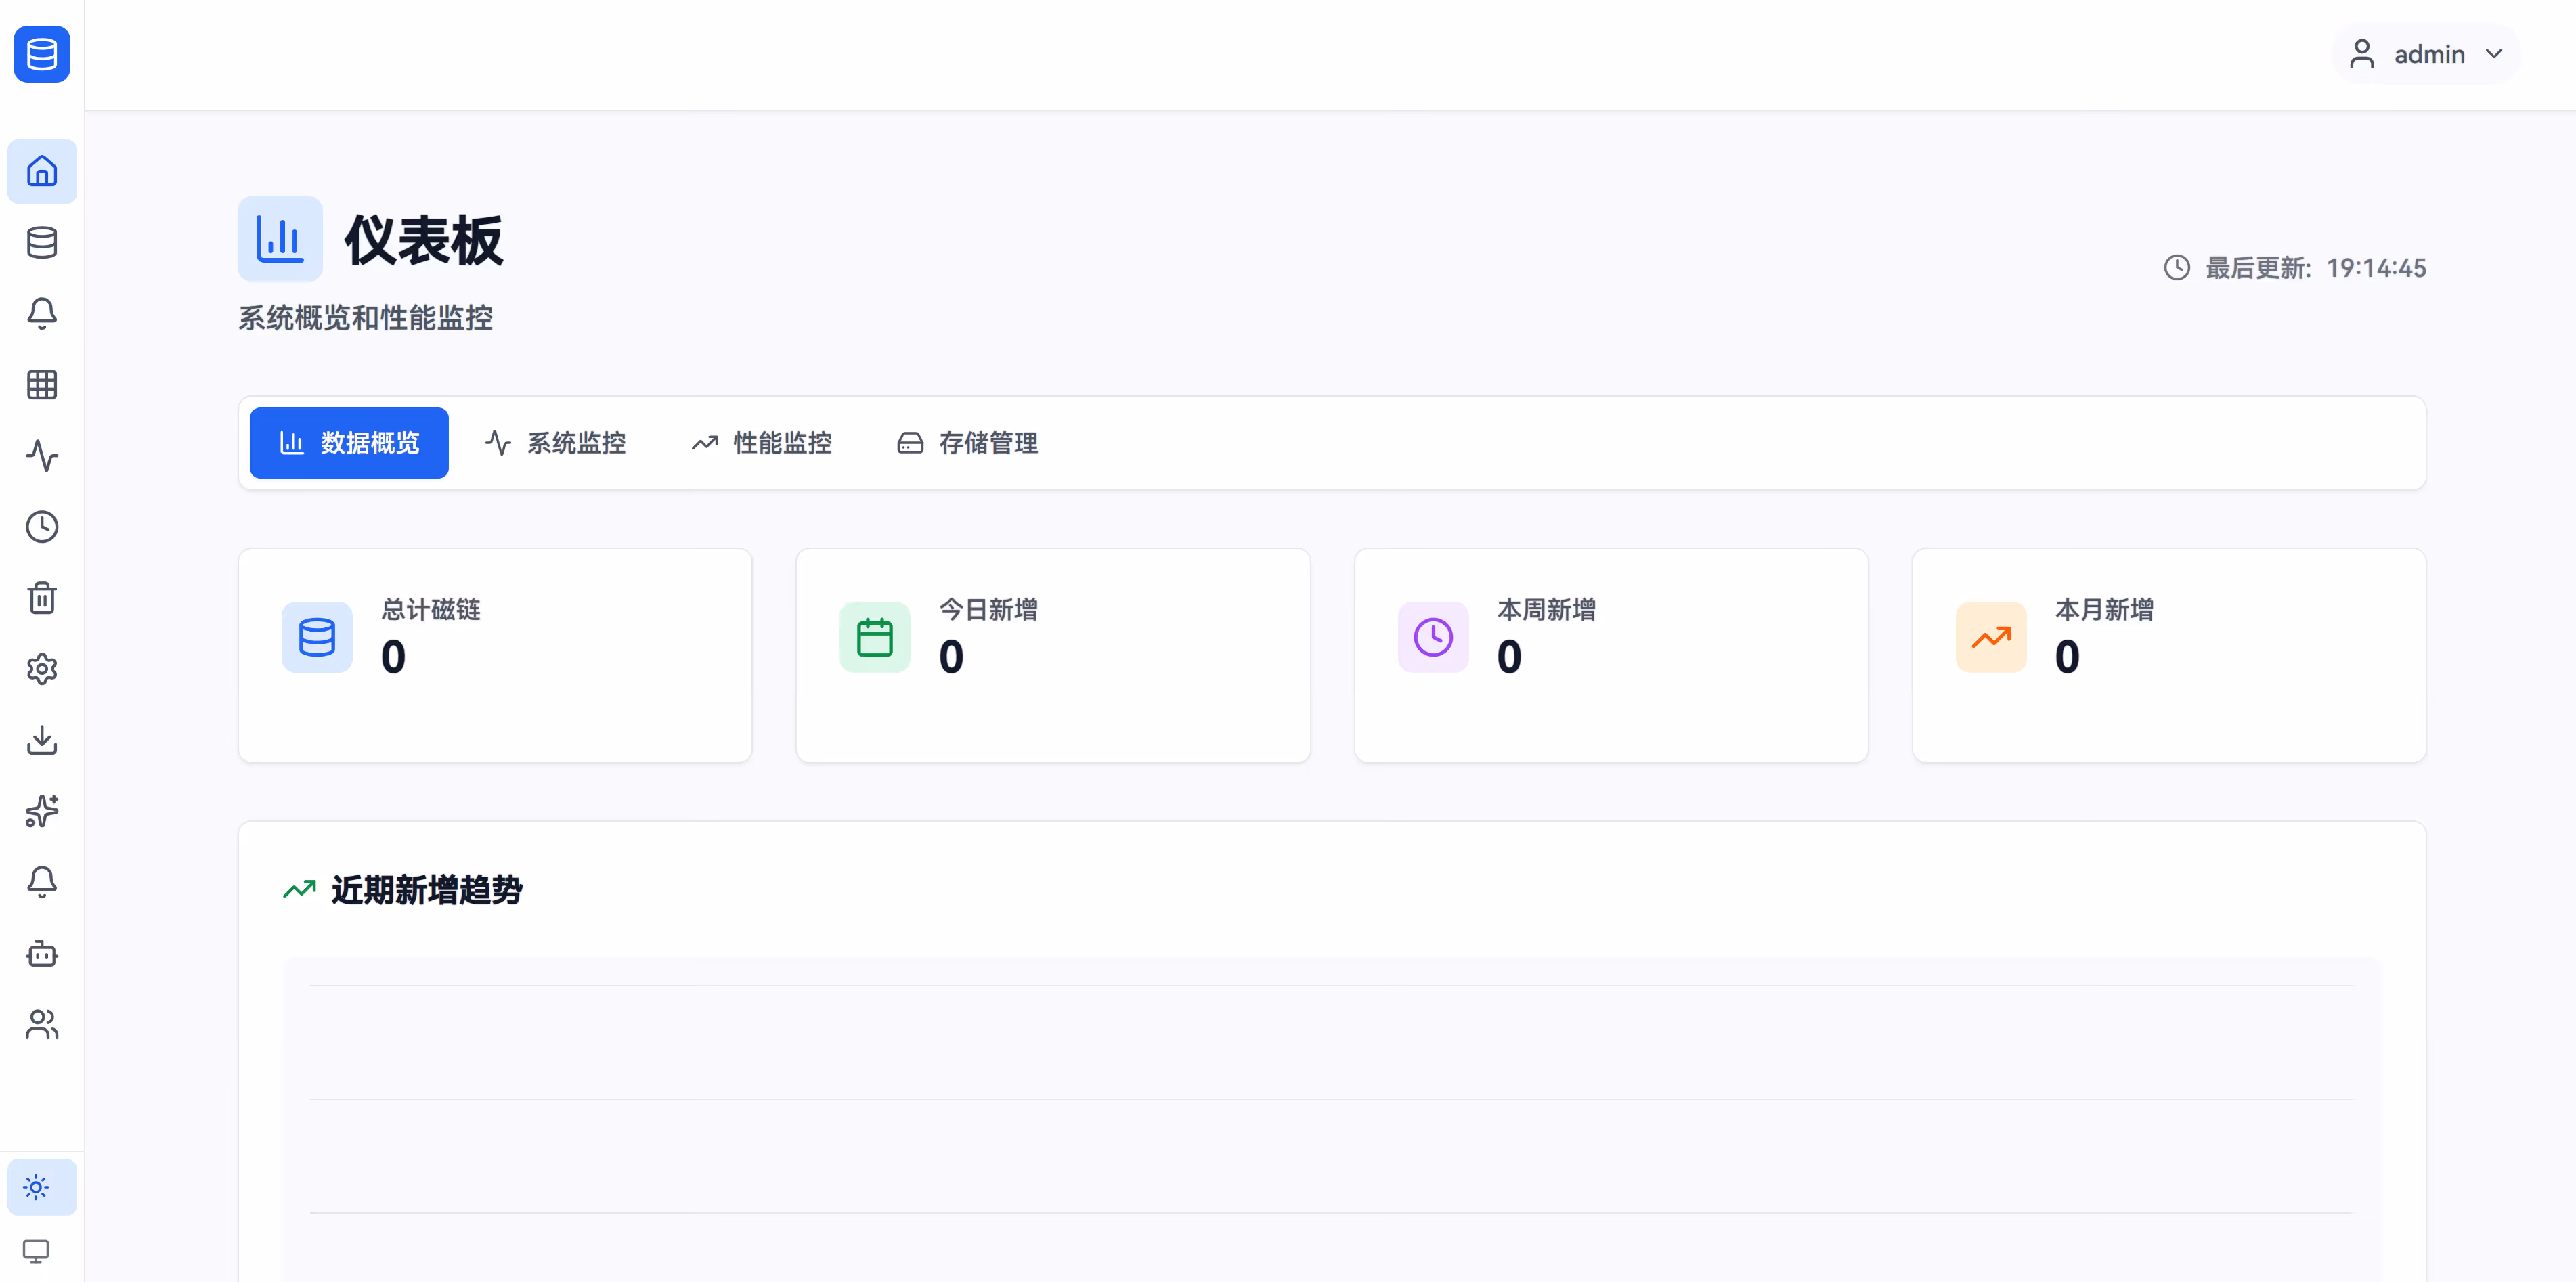Select the 存储管理 tab
The height and width of the screenshot is (1282, 2576).
pos(967,443)
